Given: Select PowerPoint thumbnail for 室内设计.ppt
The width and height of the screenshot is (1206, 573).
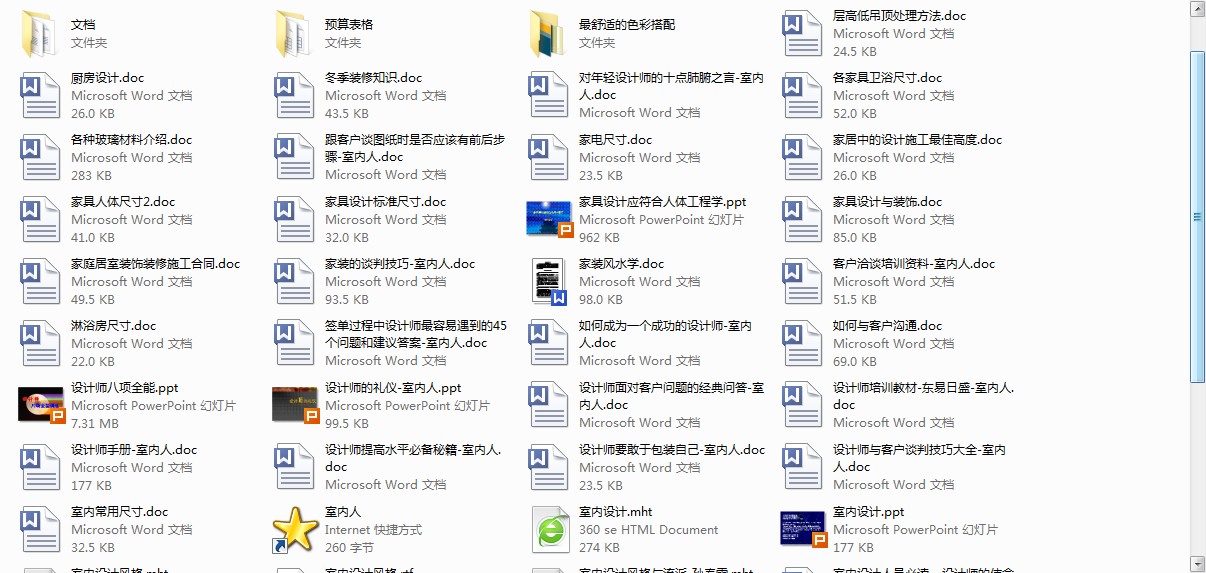Looking at the screenshot, I should point(803,530).
